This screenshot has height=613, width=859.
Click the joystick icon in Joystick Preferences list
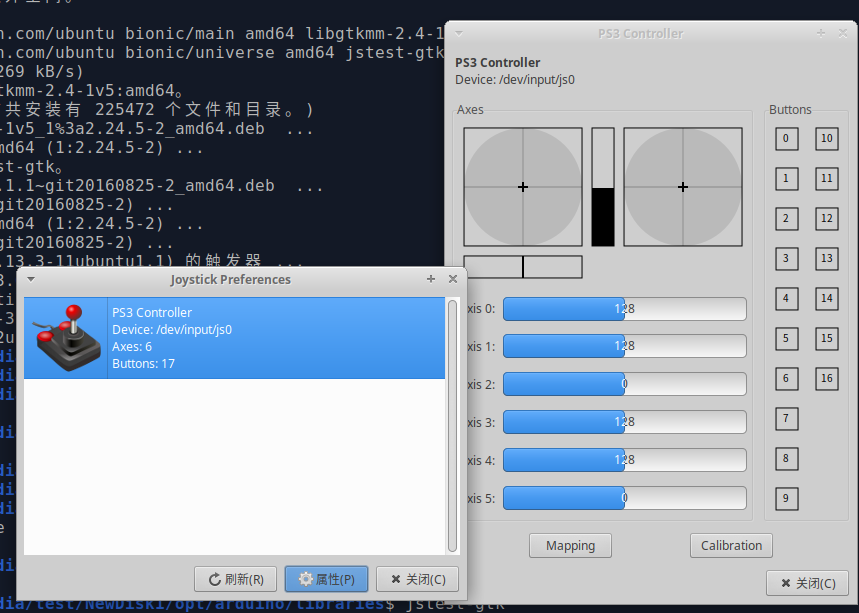[67, 337]
